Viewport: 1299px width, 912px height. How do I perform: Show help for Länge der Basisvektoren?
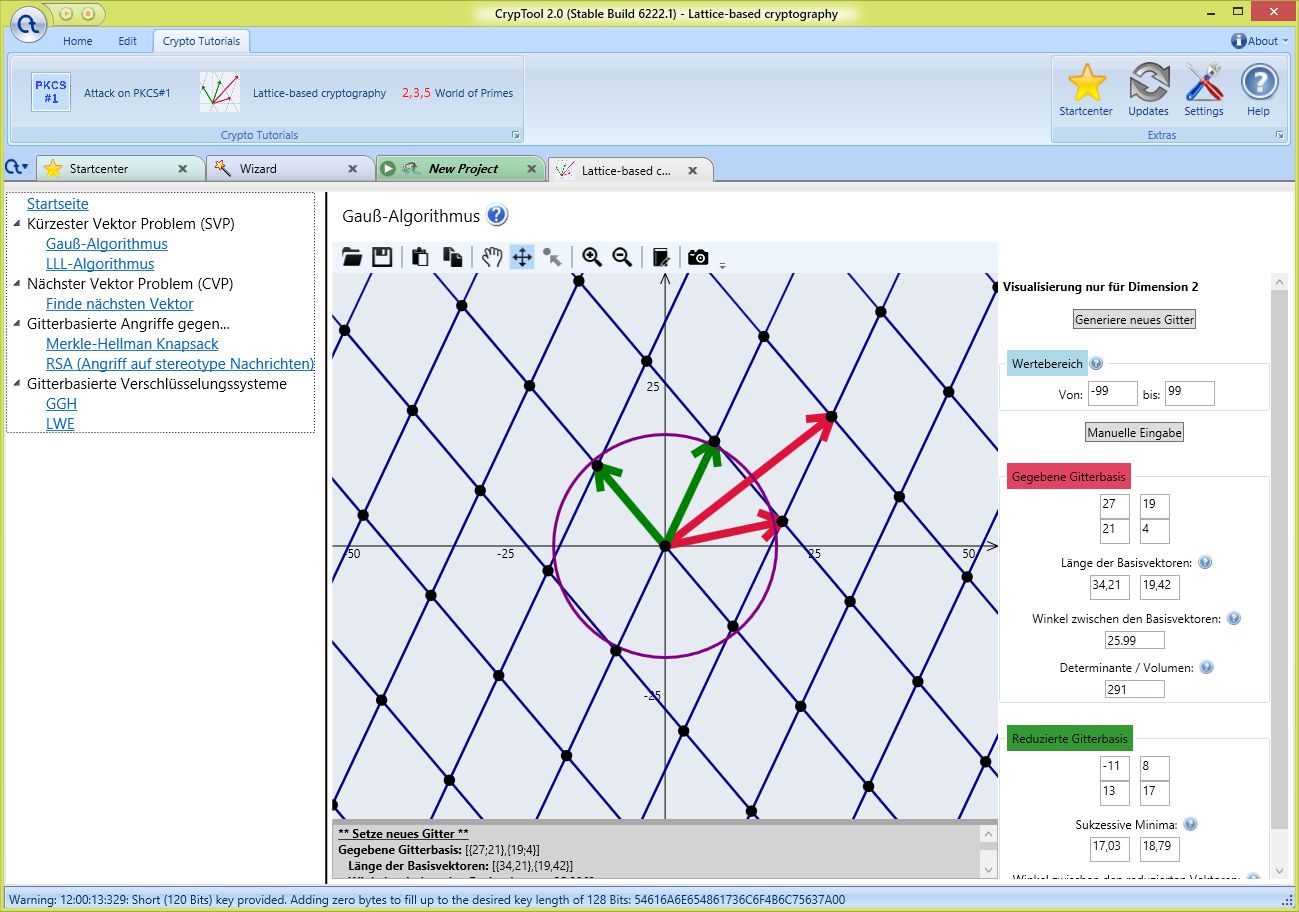(x=1204, y=562)
